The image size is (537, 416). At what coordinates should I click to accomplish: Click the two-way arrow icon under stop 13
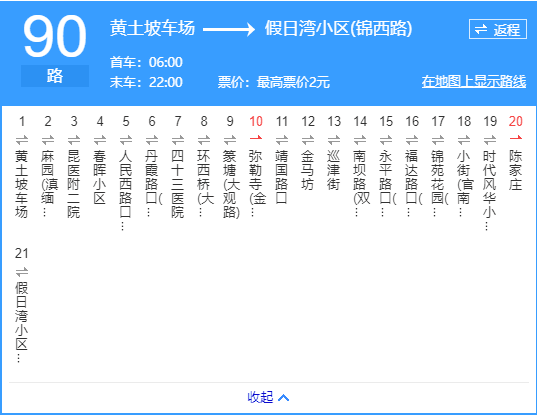[334, 140]
